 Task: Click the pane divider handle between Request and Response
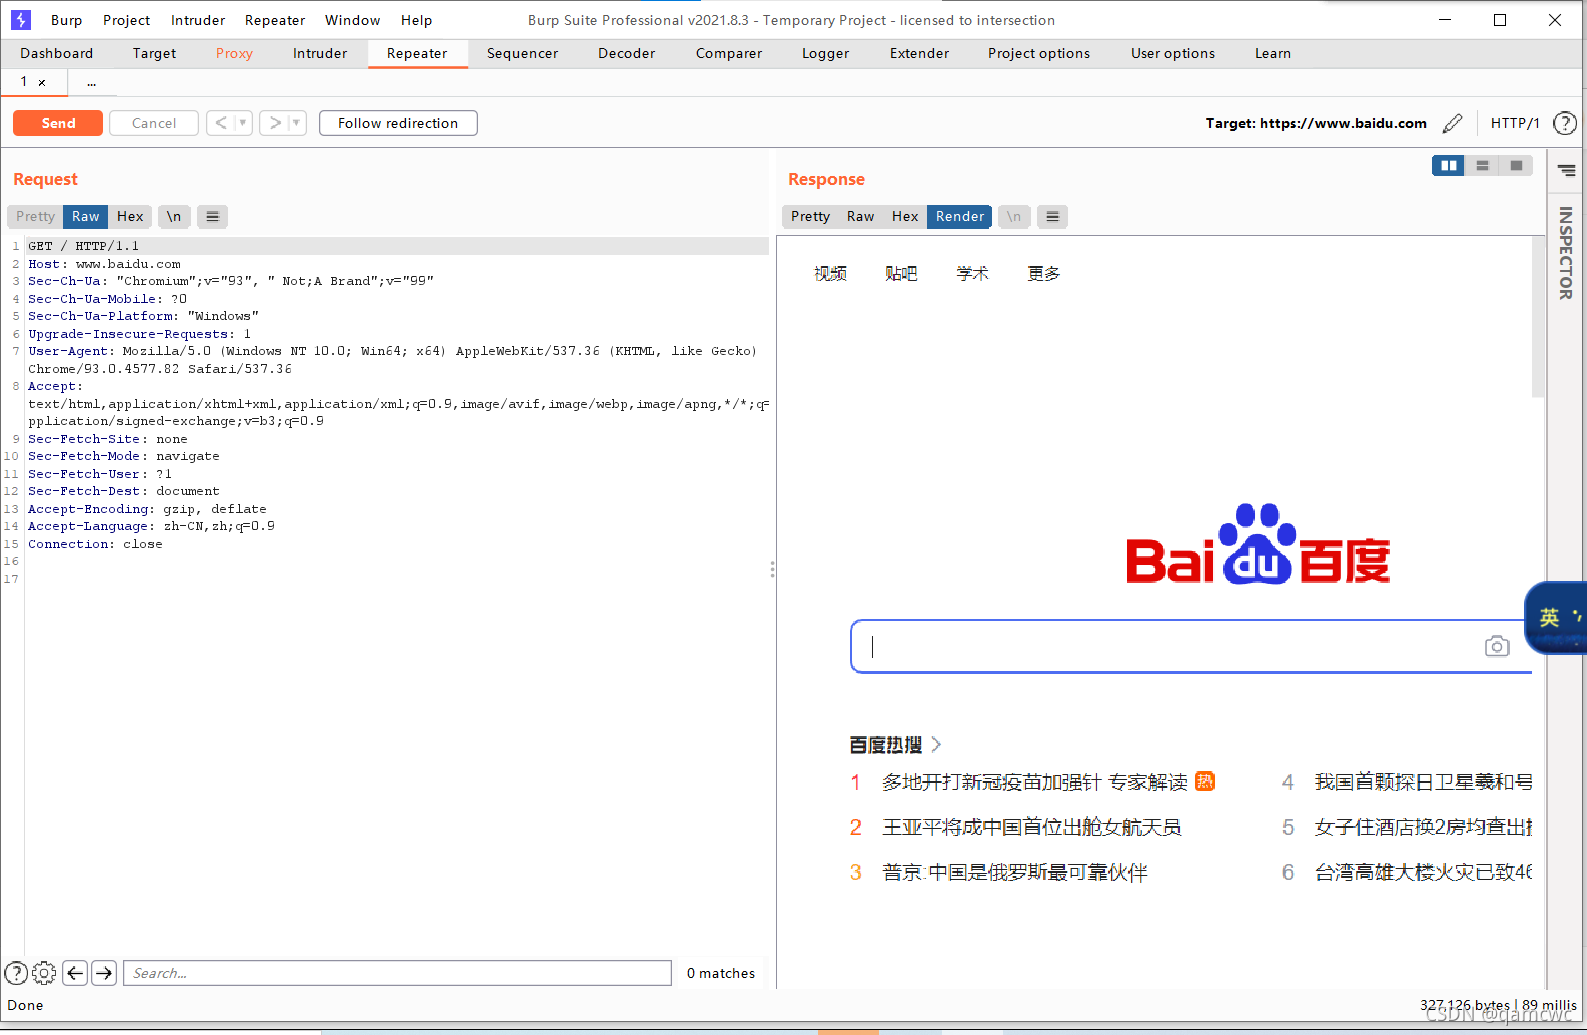click(x=772, y=569)
